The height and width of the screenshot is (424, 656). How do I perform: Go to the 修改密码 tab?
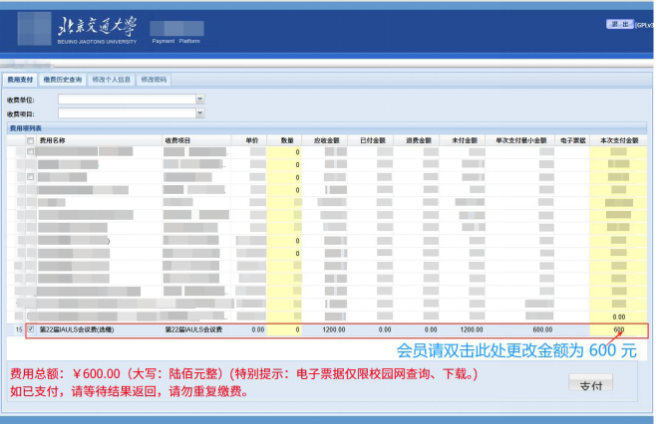coord(154,80)
